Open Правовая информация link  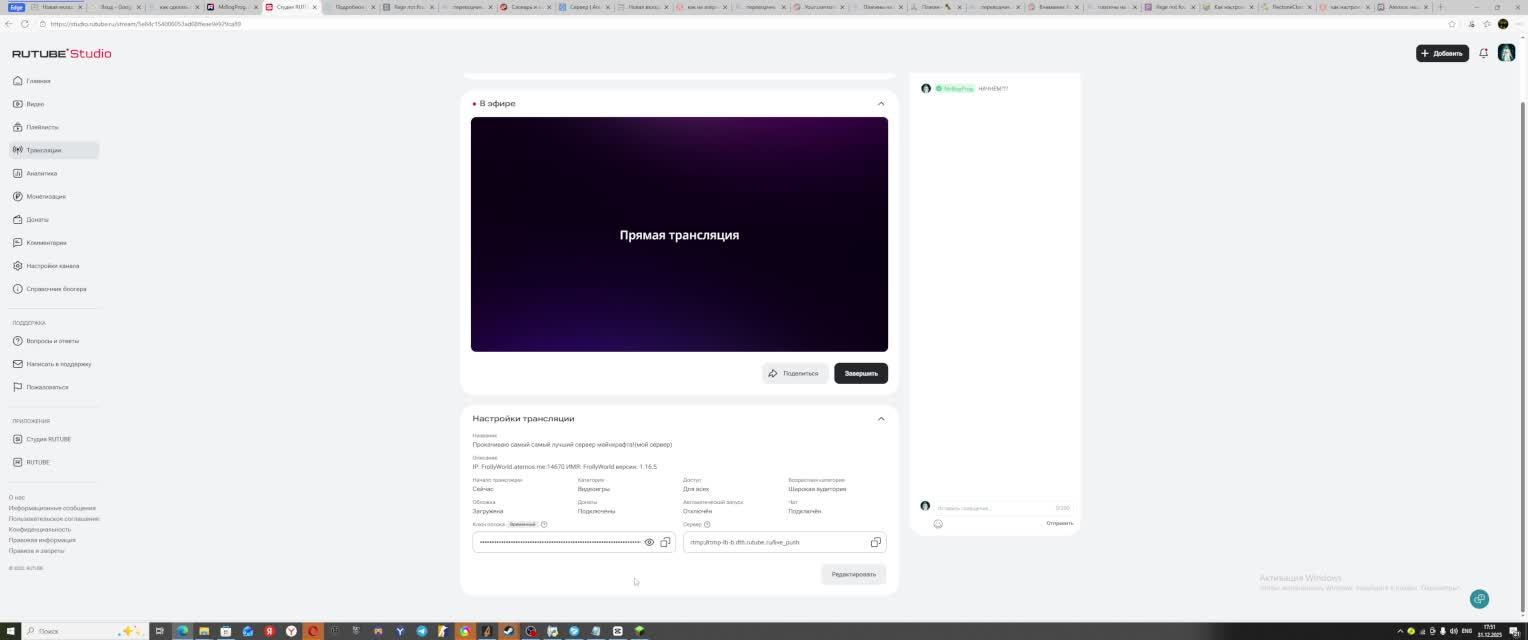coord(42,540)
